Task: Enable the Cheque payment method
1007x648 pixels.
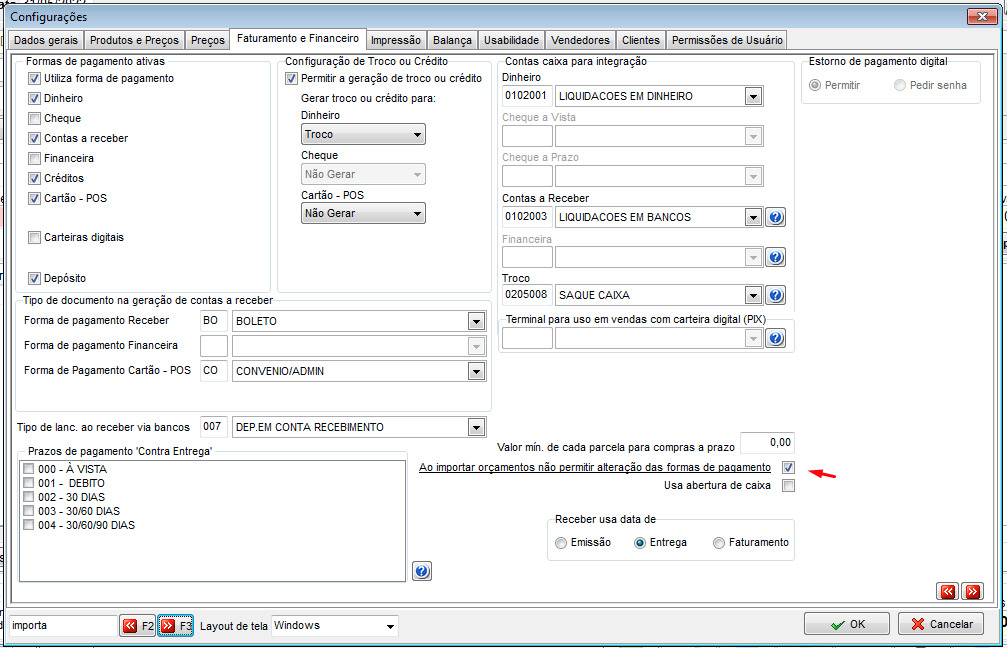Action: pyautogui.click(x=35, y=119)
